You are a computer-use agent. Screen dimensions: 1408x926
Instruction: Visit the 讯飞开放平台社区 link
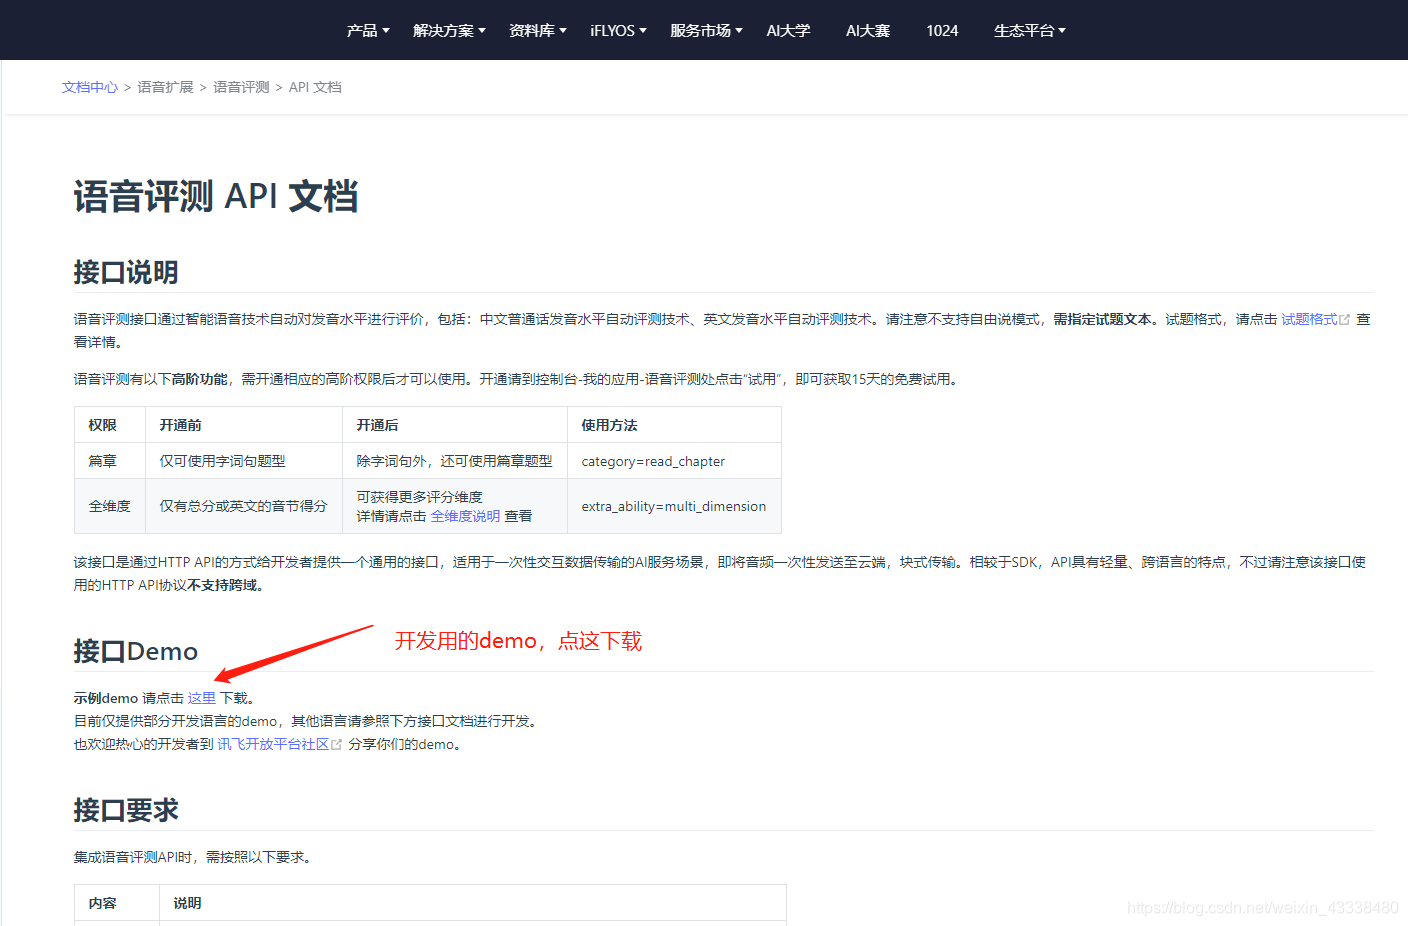click(272, 743)
